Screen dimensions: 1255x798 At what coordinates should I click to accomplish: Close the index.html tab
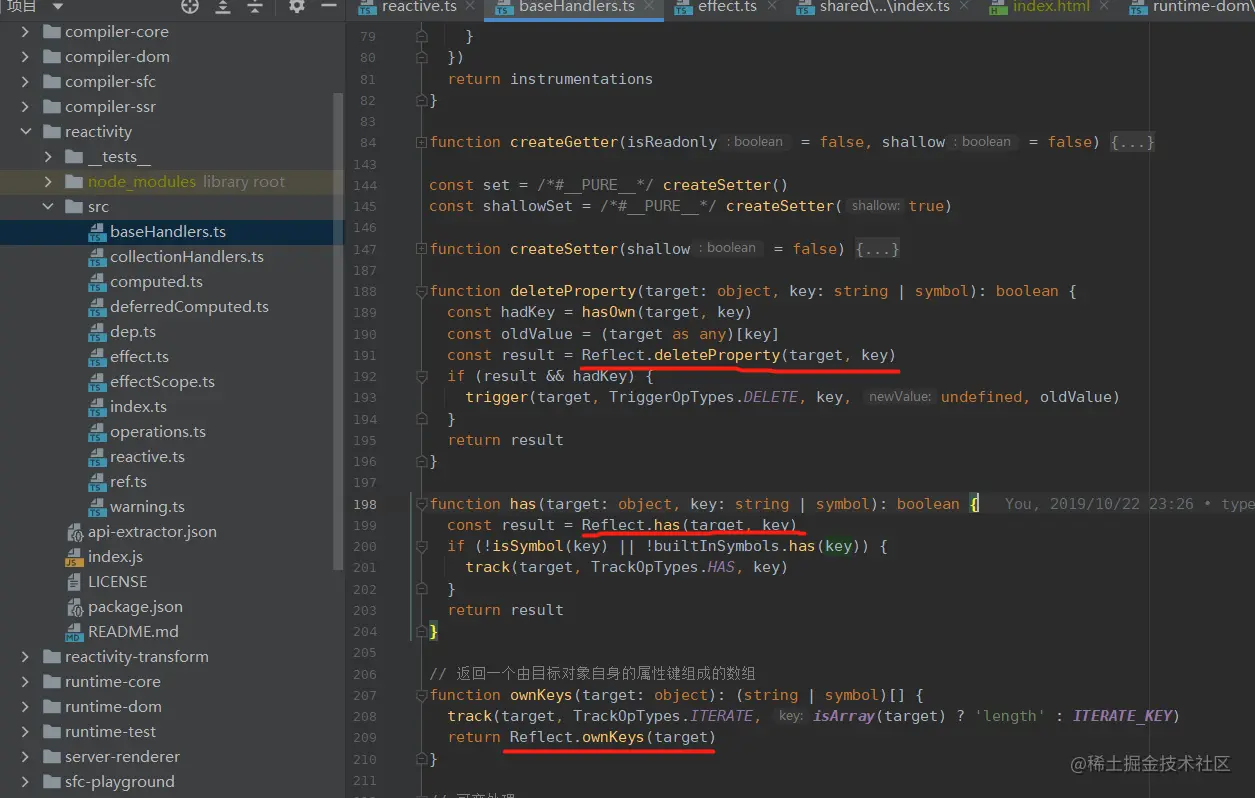click(x=1105, y=6)
